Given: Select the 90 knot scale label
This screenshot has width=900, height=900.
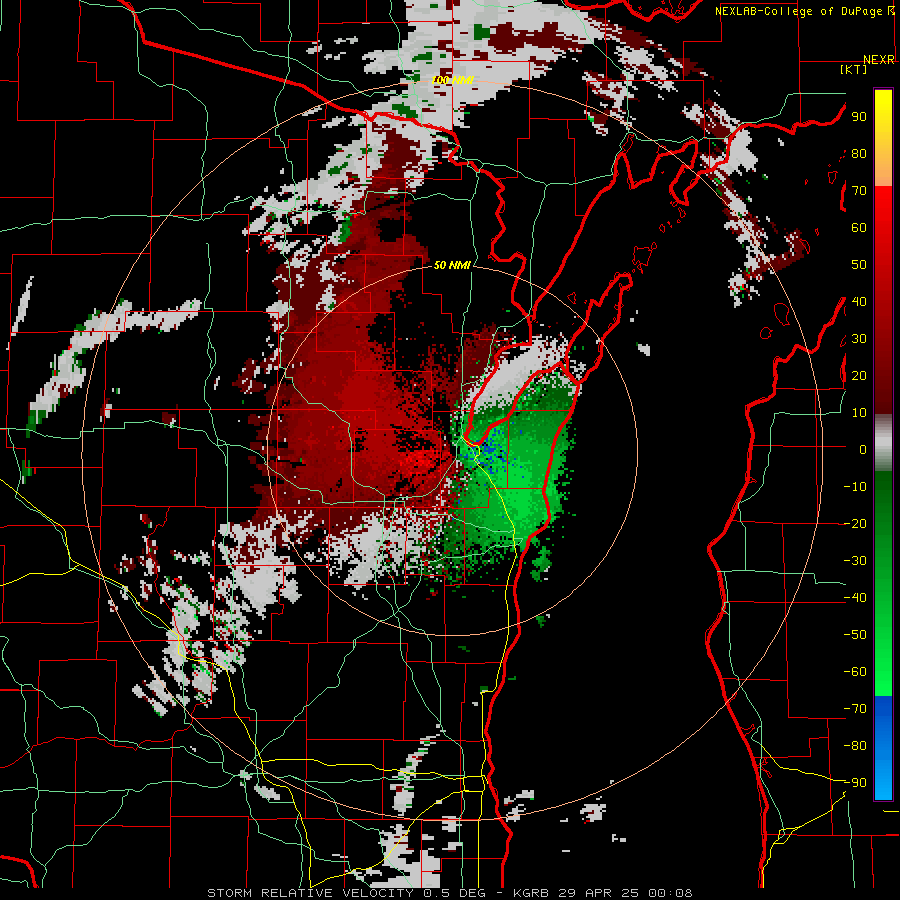Looking at the screenshot, I should click(x=859, y=117).
